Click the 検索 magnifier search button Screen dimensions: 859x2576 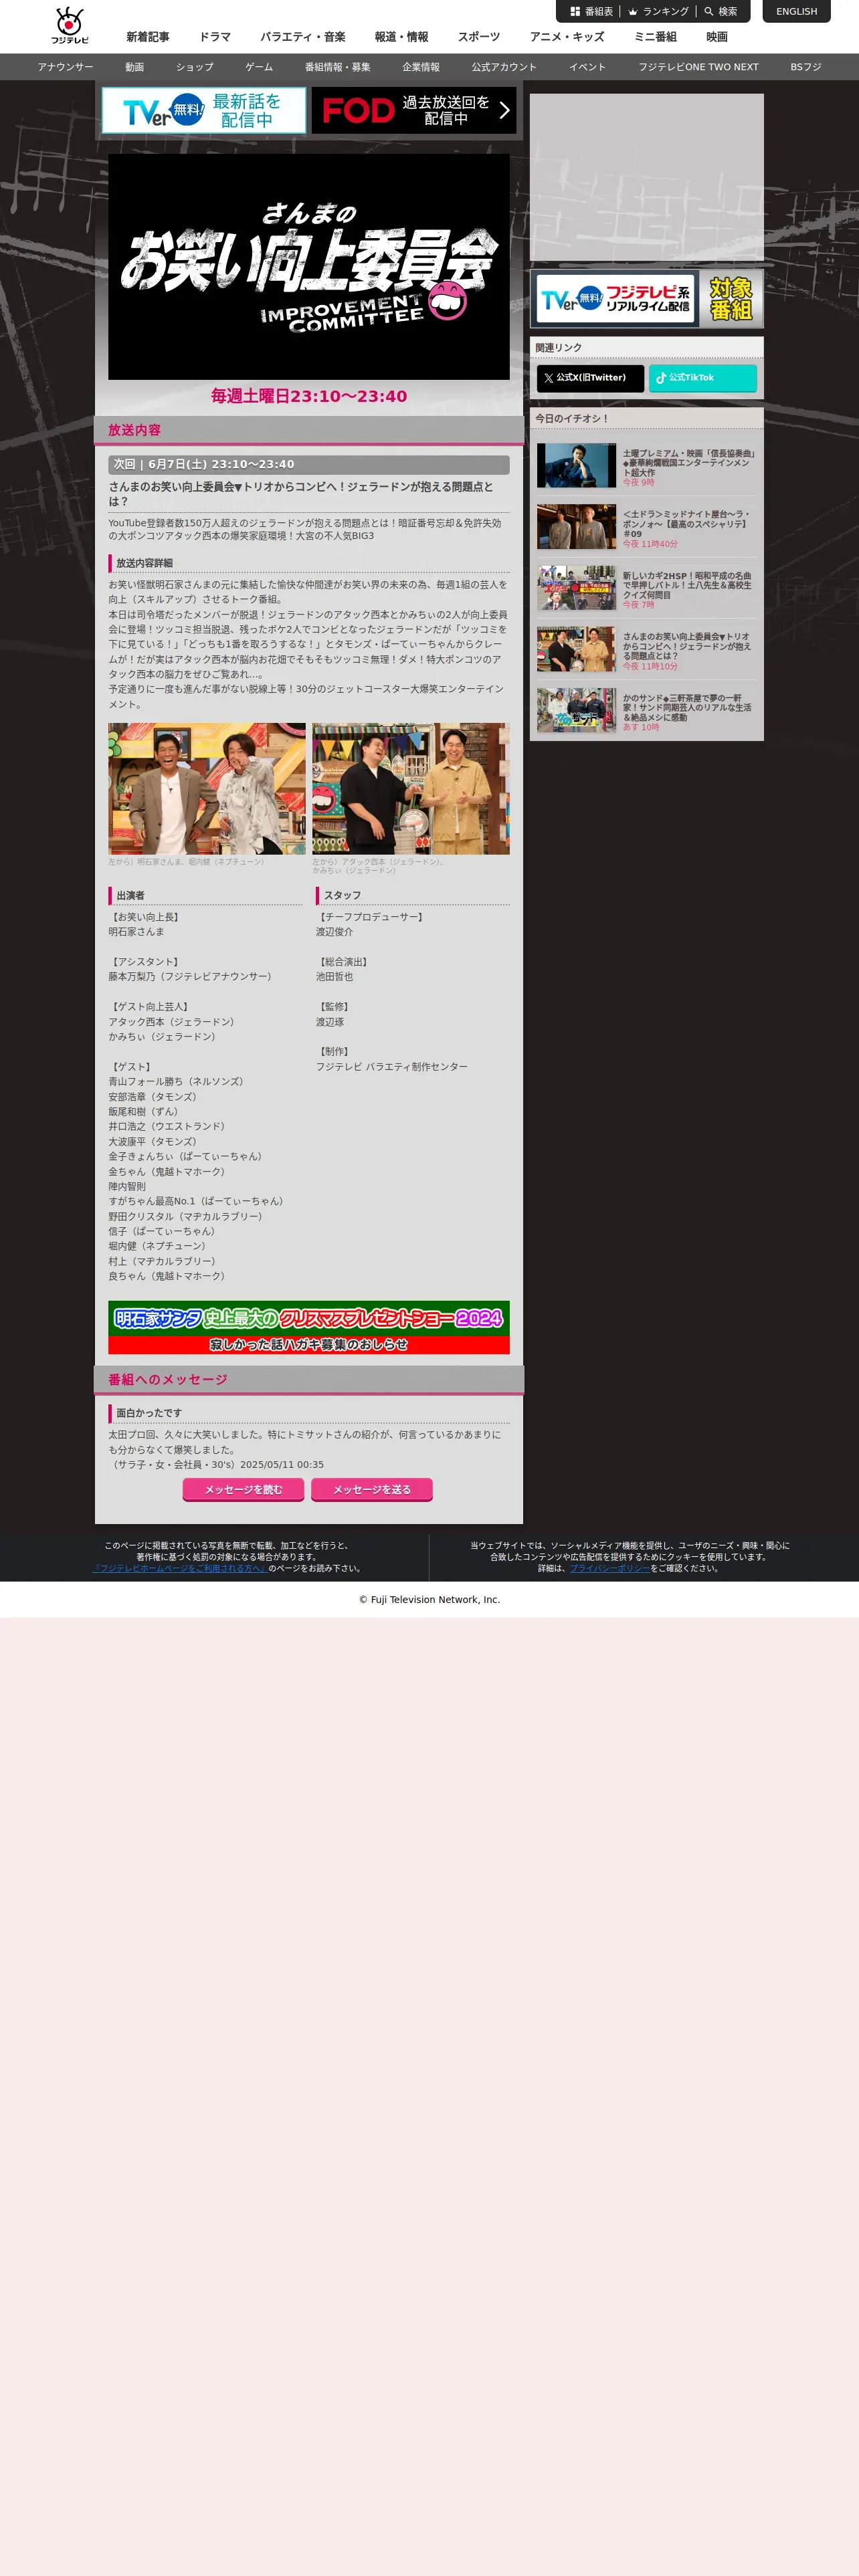click(721, 12)
